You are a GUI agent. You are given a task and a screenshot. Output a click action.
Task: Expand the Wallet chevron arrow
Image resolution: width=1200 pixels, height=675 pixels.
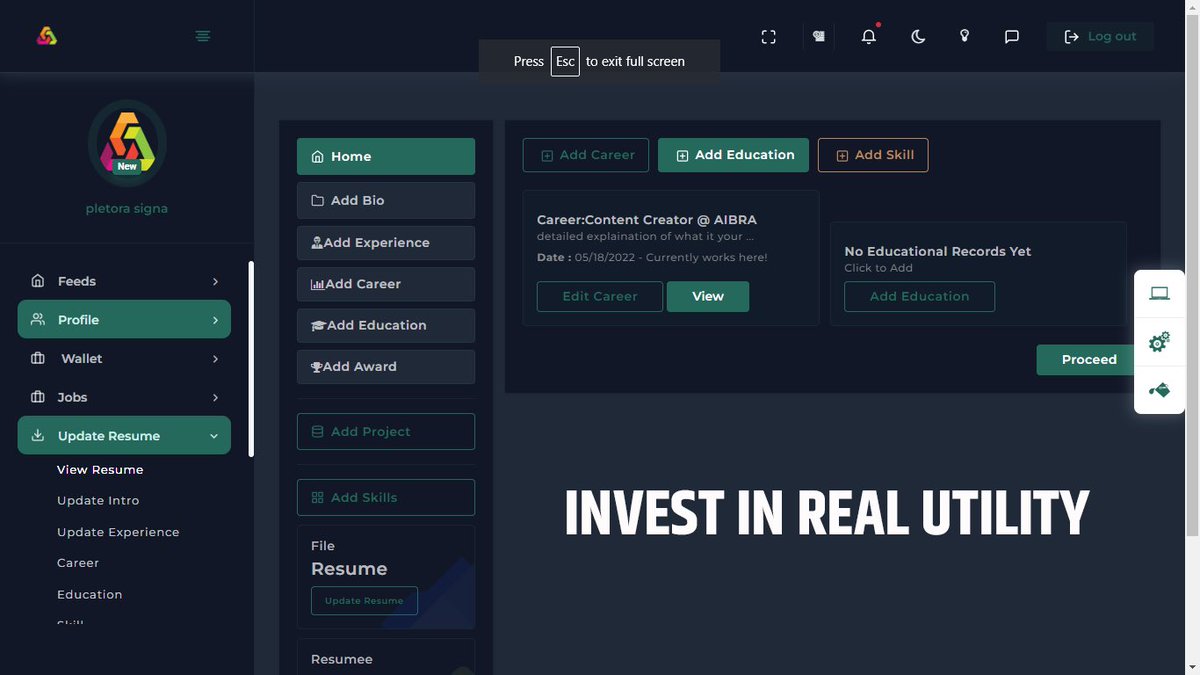215,359
